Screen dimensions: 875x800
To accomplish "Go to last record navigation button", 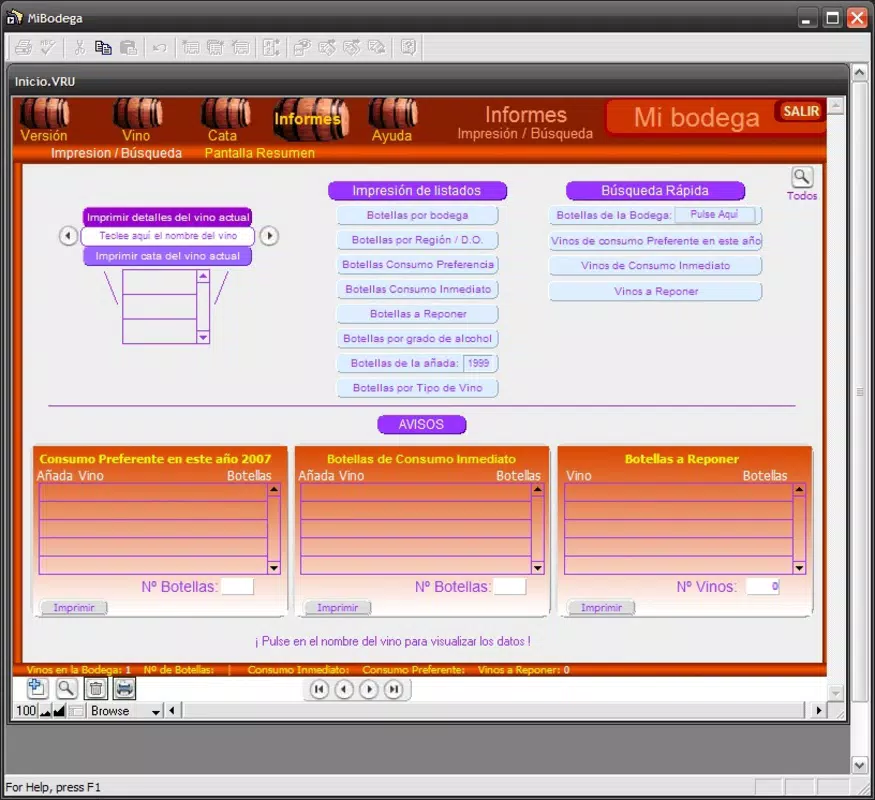I will click(394, 690).
